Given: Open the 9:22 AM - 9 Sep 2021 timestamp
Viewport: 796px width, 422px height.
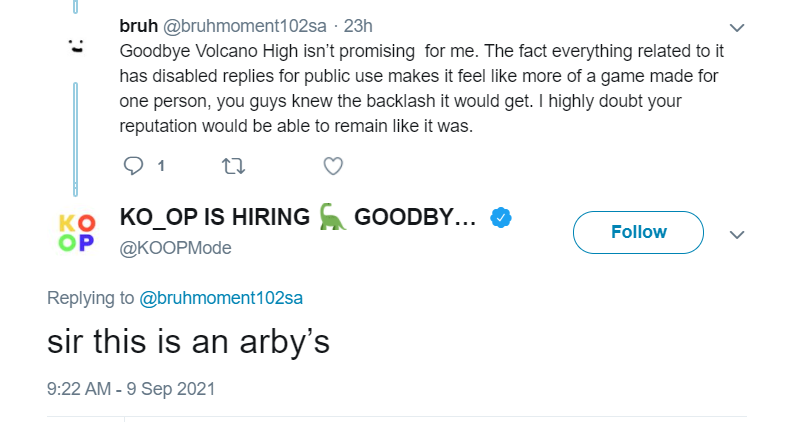Looking at the screenshot, I should click(131, 389).
